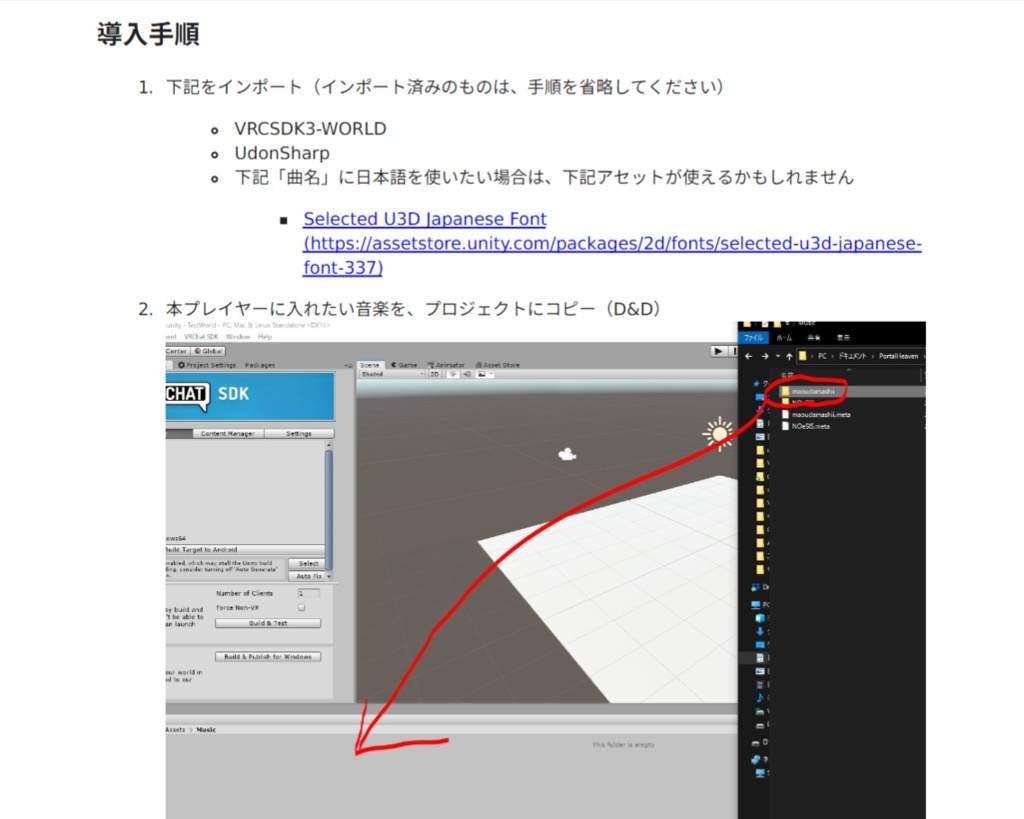Open the Shaded draw mode dropdown

pos(390,374)
